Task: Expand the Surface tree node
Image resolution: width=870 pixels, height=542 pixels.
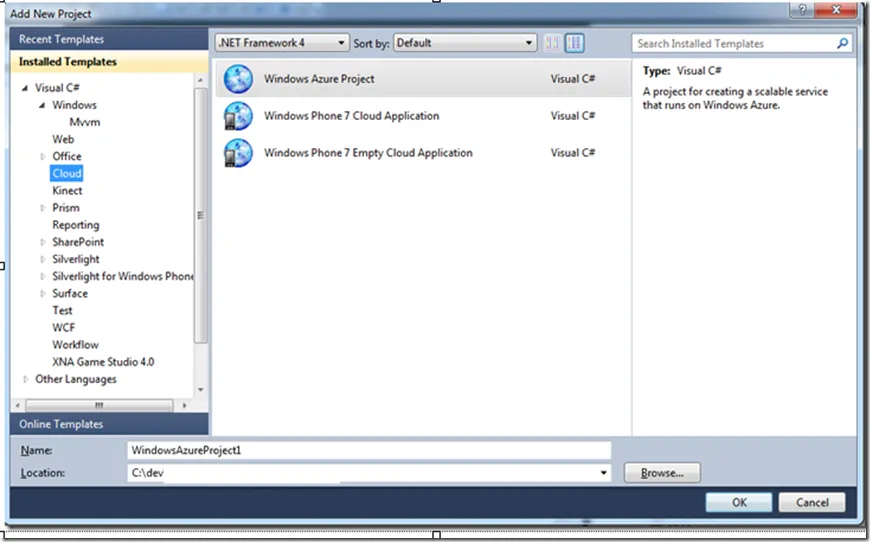Action: 42,293
